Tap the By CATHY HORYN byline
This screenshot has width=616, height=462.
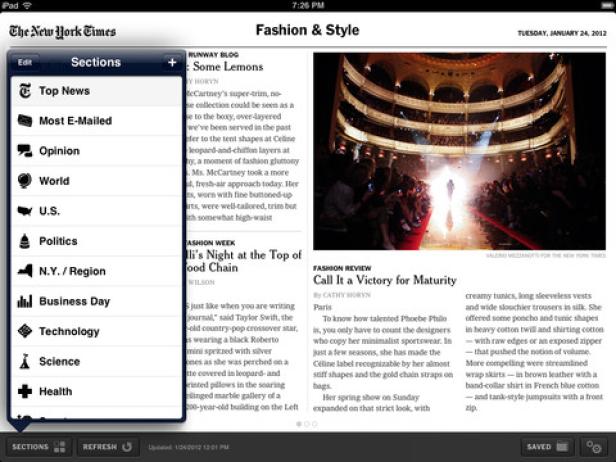(x=342, y=295)
